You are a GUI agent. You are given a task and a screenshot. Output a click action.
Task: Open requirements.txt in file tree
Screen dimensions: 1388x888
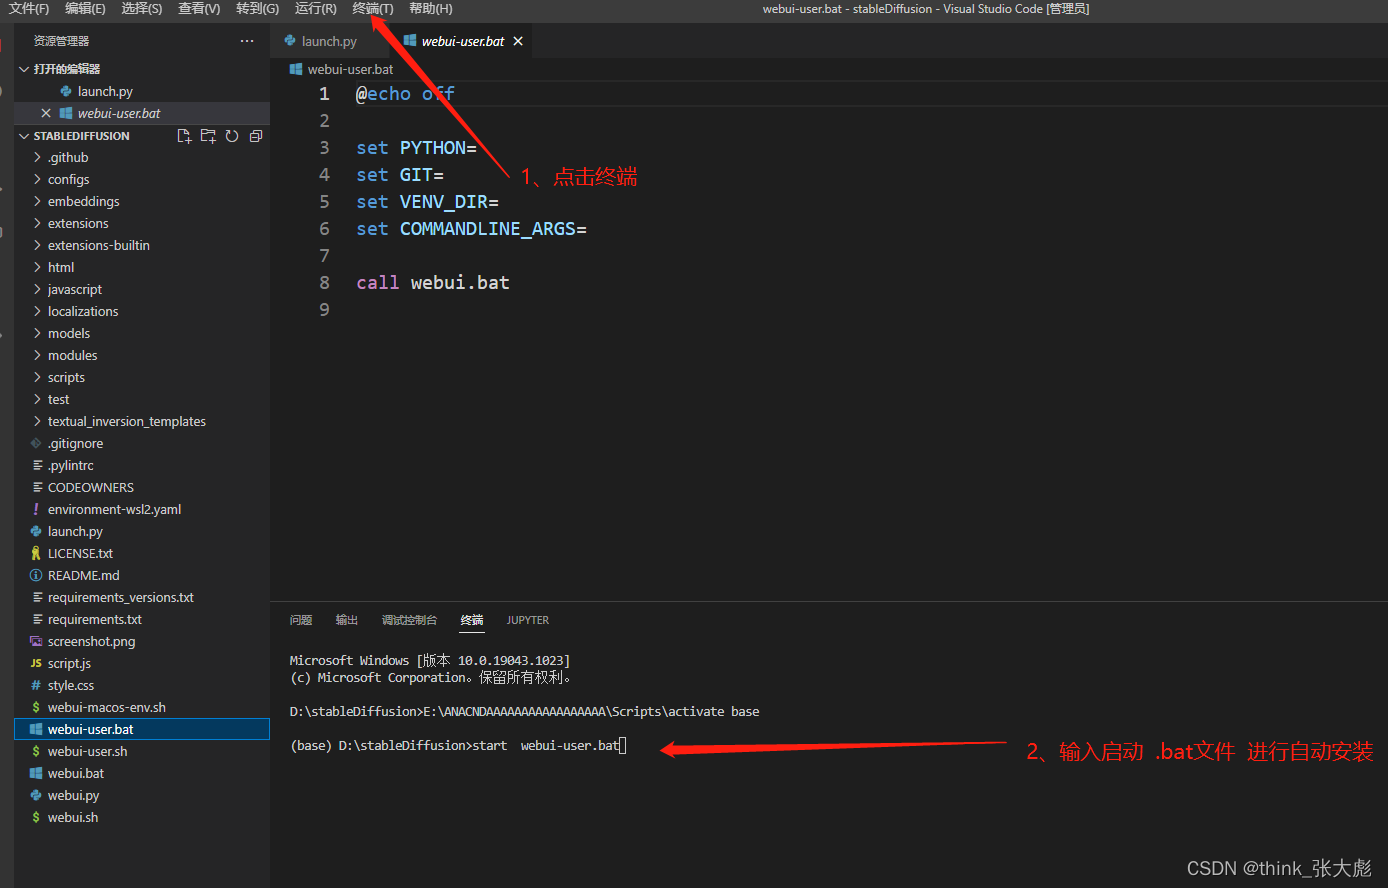tap(142, 619)
